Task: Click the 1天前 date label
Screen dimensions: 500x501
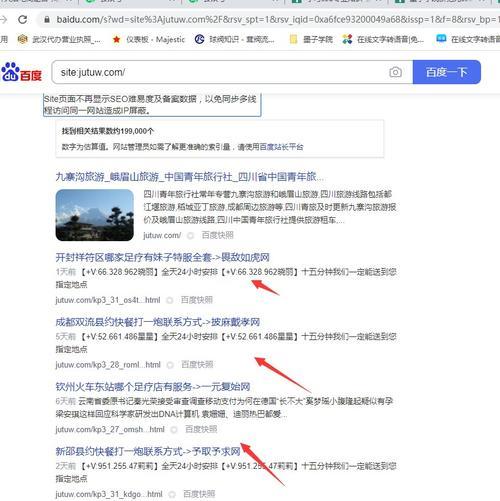Action: [66, 272]
